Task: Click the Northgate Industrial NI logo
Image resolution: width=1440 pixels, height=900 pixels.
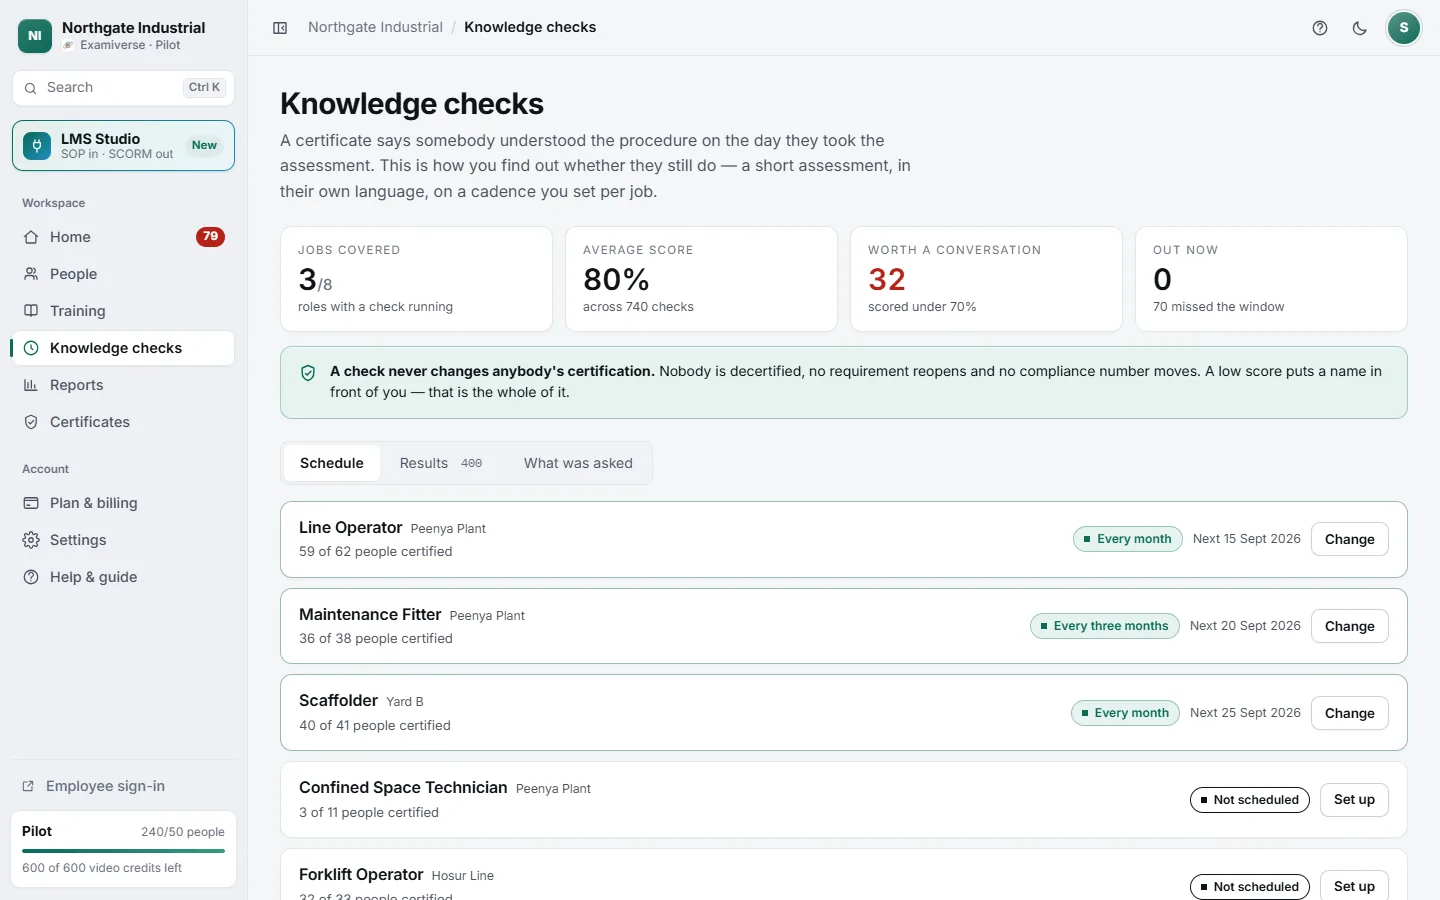Action: (x=35, y=36)
